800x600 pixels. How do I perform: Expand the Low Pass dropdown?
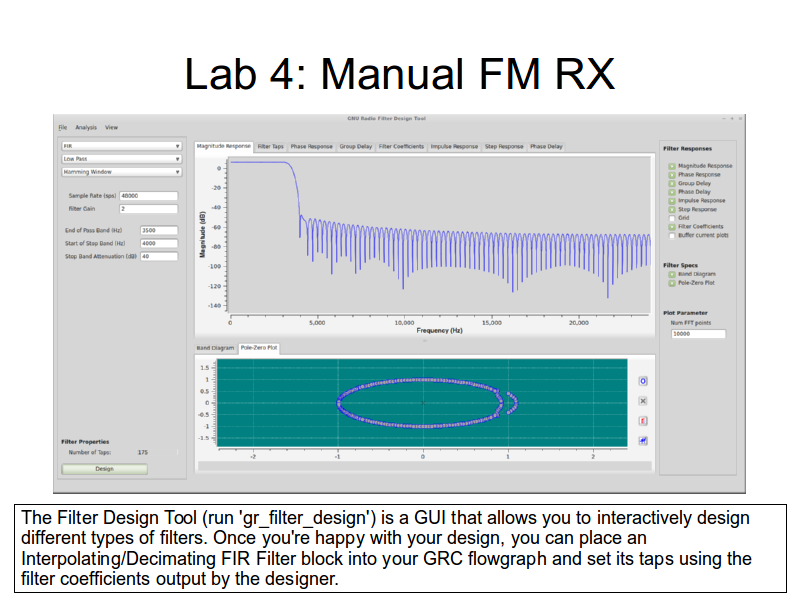tap(121, 158)
